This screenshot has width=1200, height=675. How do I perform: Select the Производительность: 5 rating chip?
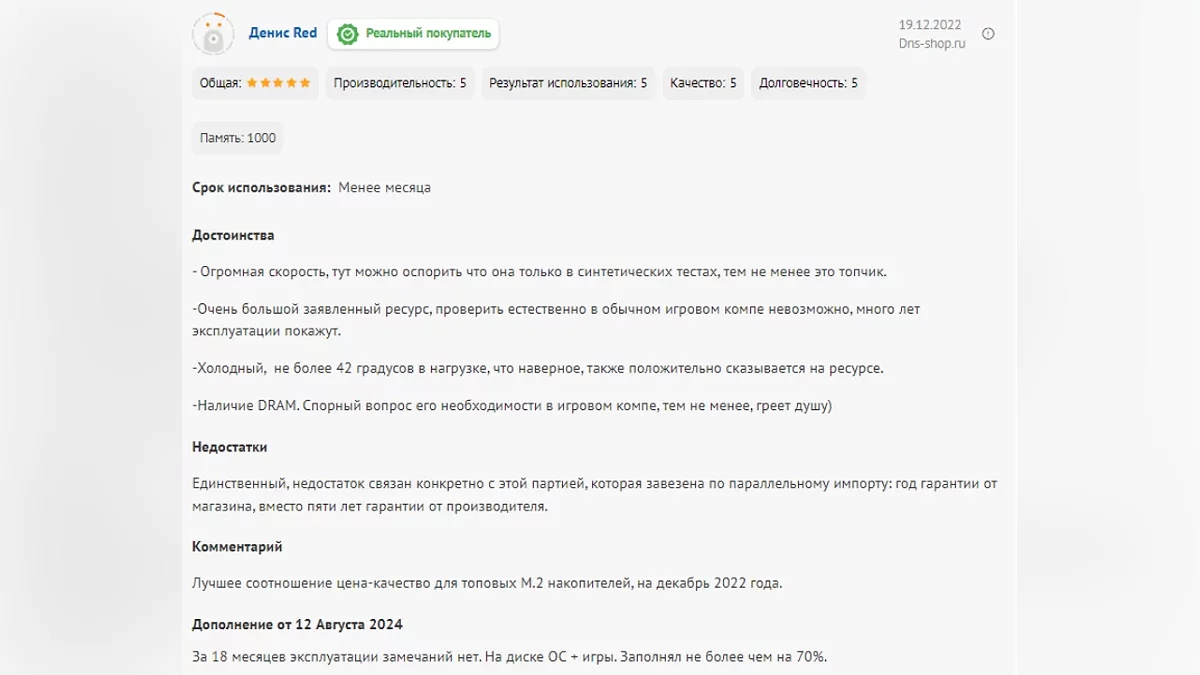pos(400,83)
